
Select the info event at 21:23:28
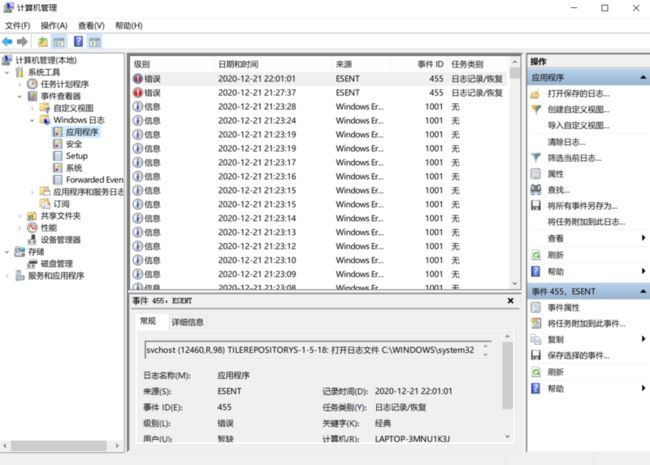pos(319,107)
